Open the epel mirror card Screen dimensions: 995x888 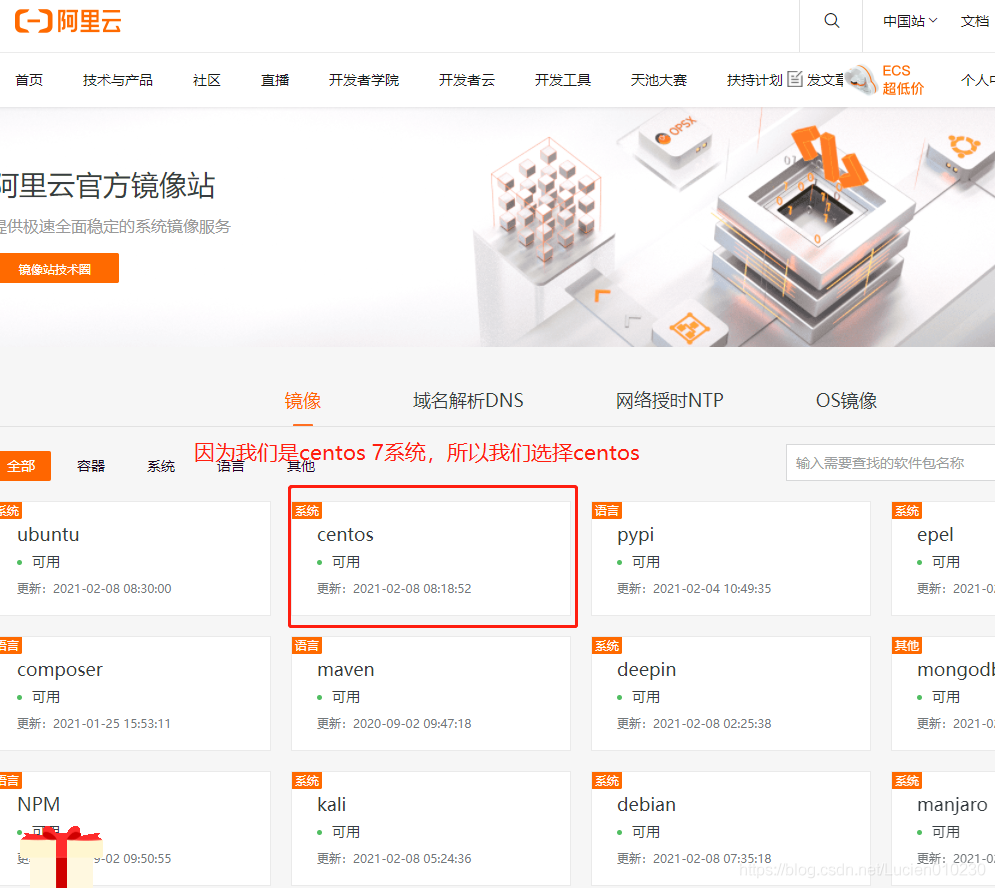(x=943, y=559)
